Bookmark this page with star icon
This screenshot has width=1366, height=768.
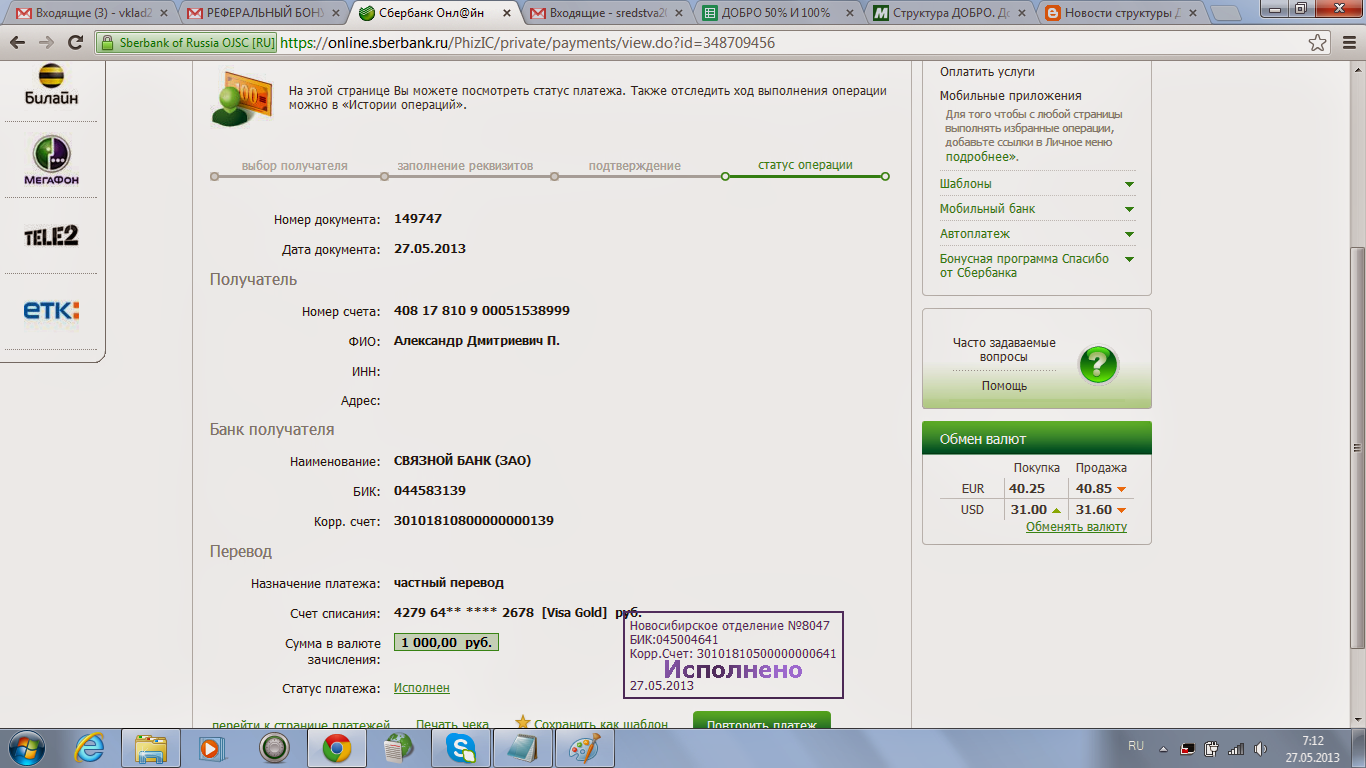pos(1318,43)
